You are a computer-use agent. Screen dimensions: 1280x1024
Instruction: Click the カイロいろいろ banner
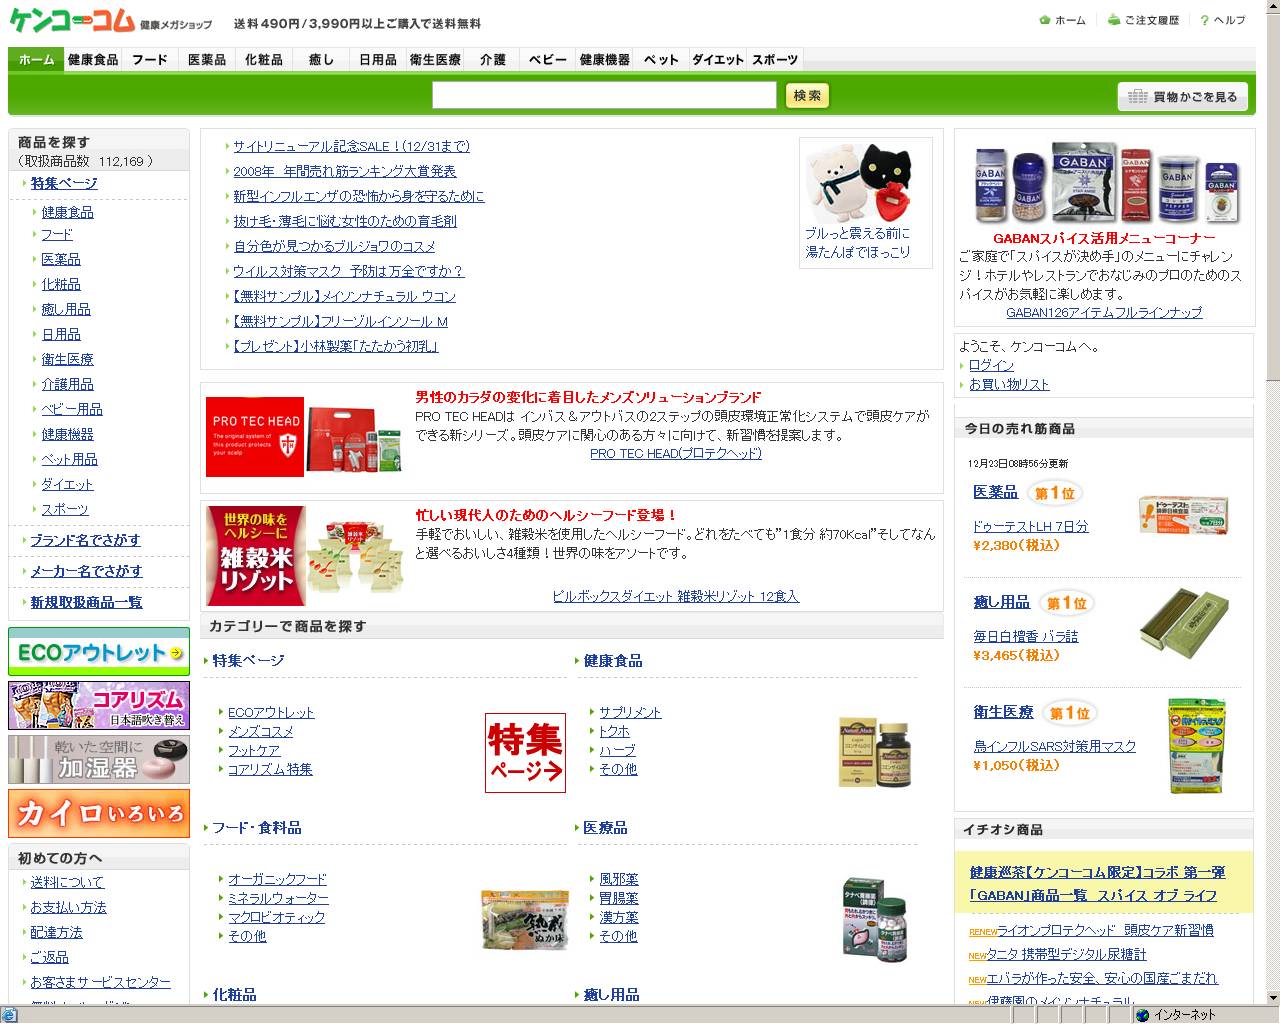[99, 814]
